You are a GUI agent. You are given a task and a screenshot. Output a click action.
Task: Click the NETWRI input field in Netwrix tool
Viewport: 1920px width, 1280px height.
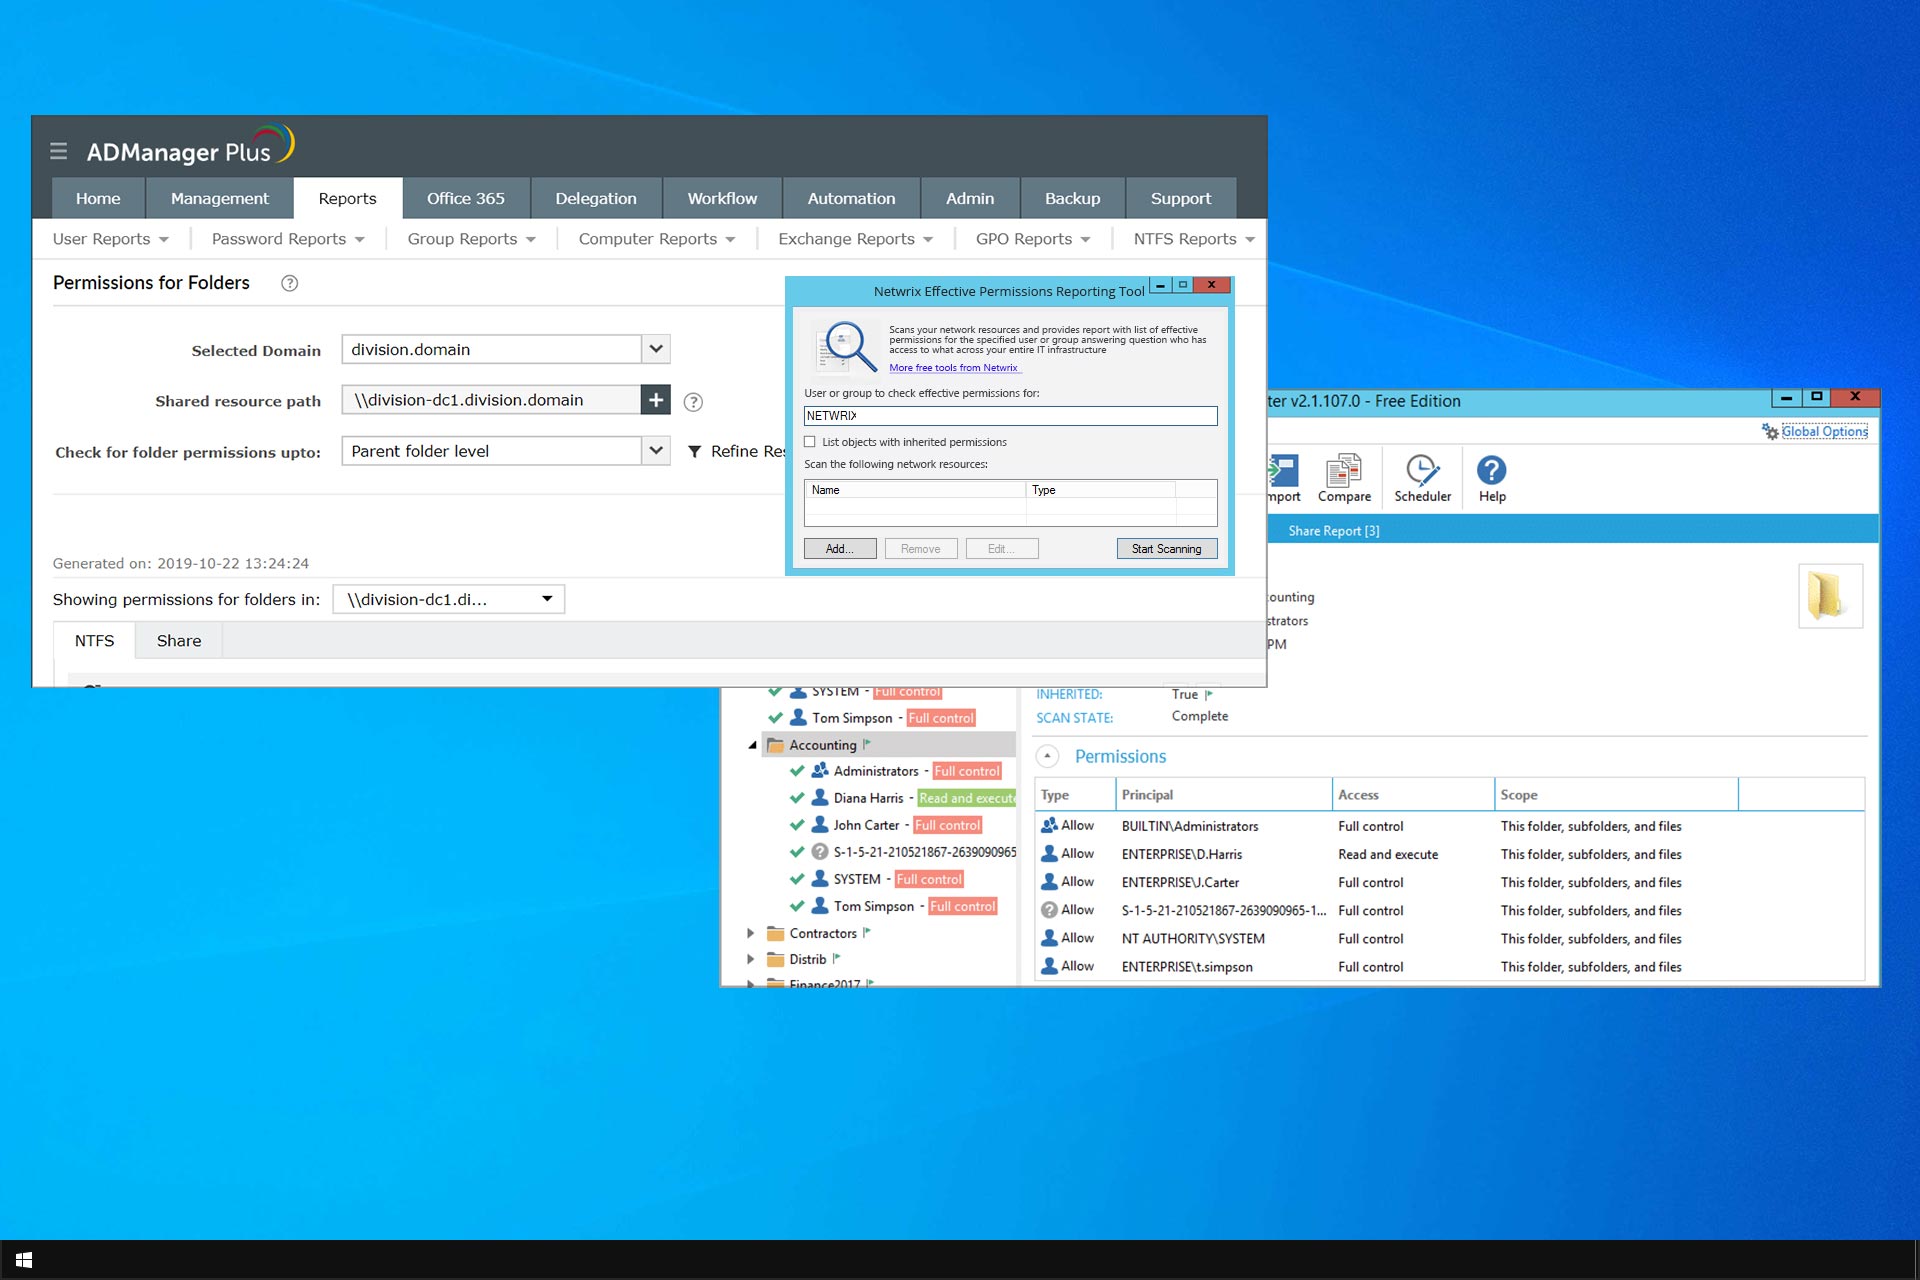coord(1010,414)
